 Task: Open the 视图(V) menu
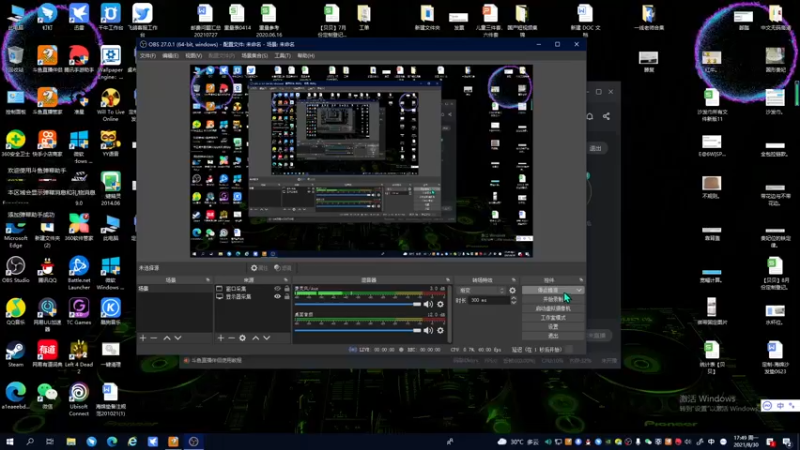[194, 56]
